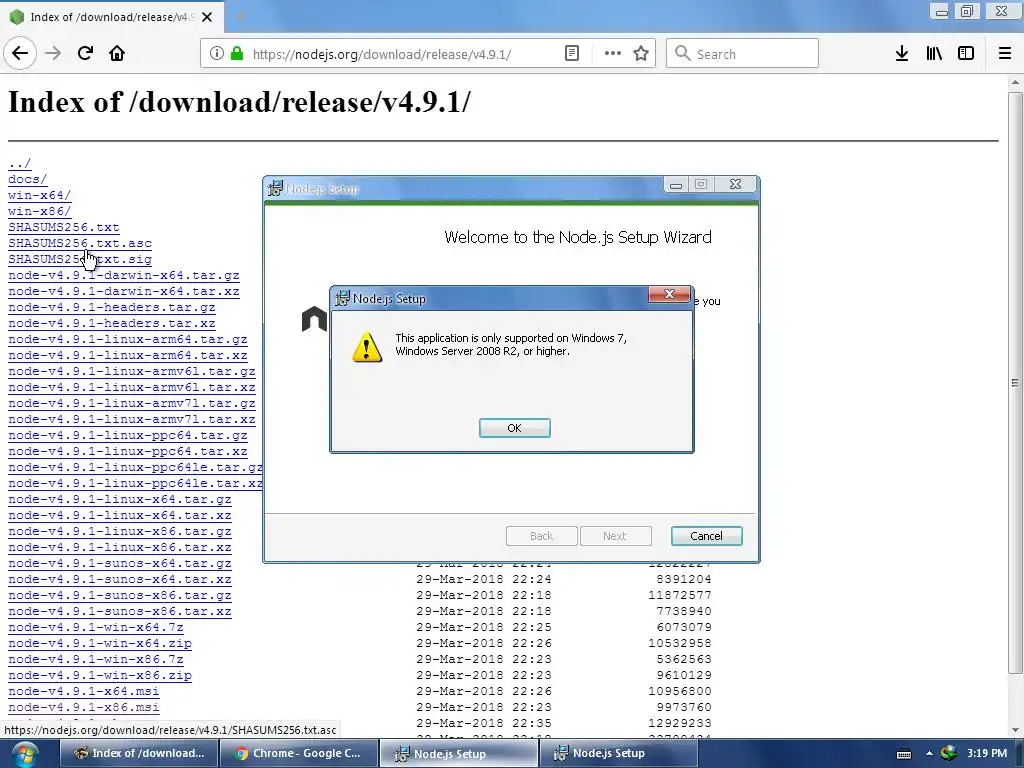Image resolution: width=1024 pixels, height=768 pixels.
Task: Click OK in the warning dialog
Action: [x=515, y=428]
